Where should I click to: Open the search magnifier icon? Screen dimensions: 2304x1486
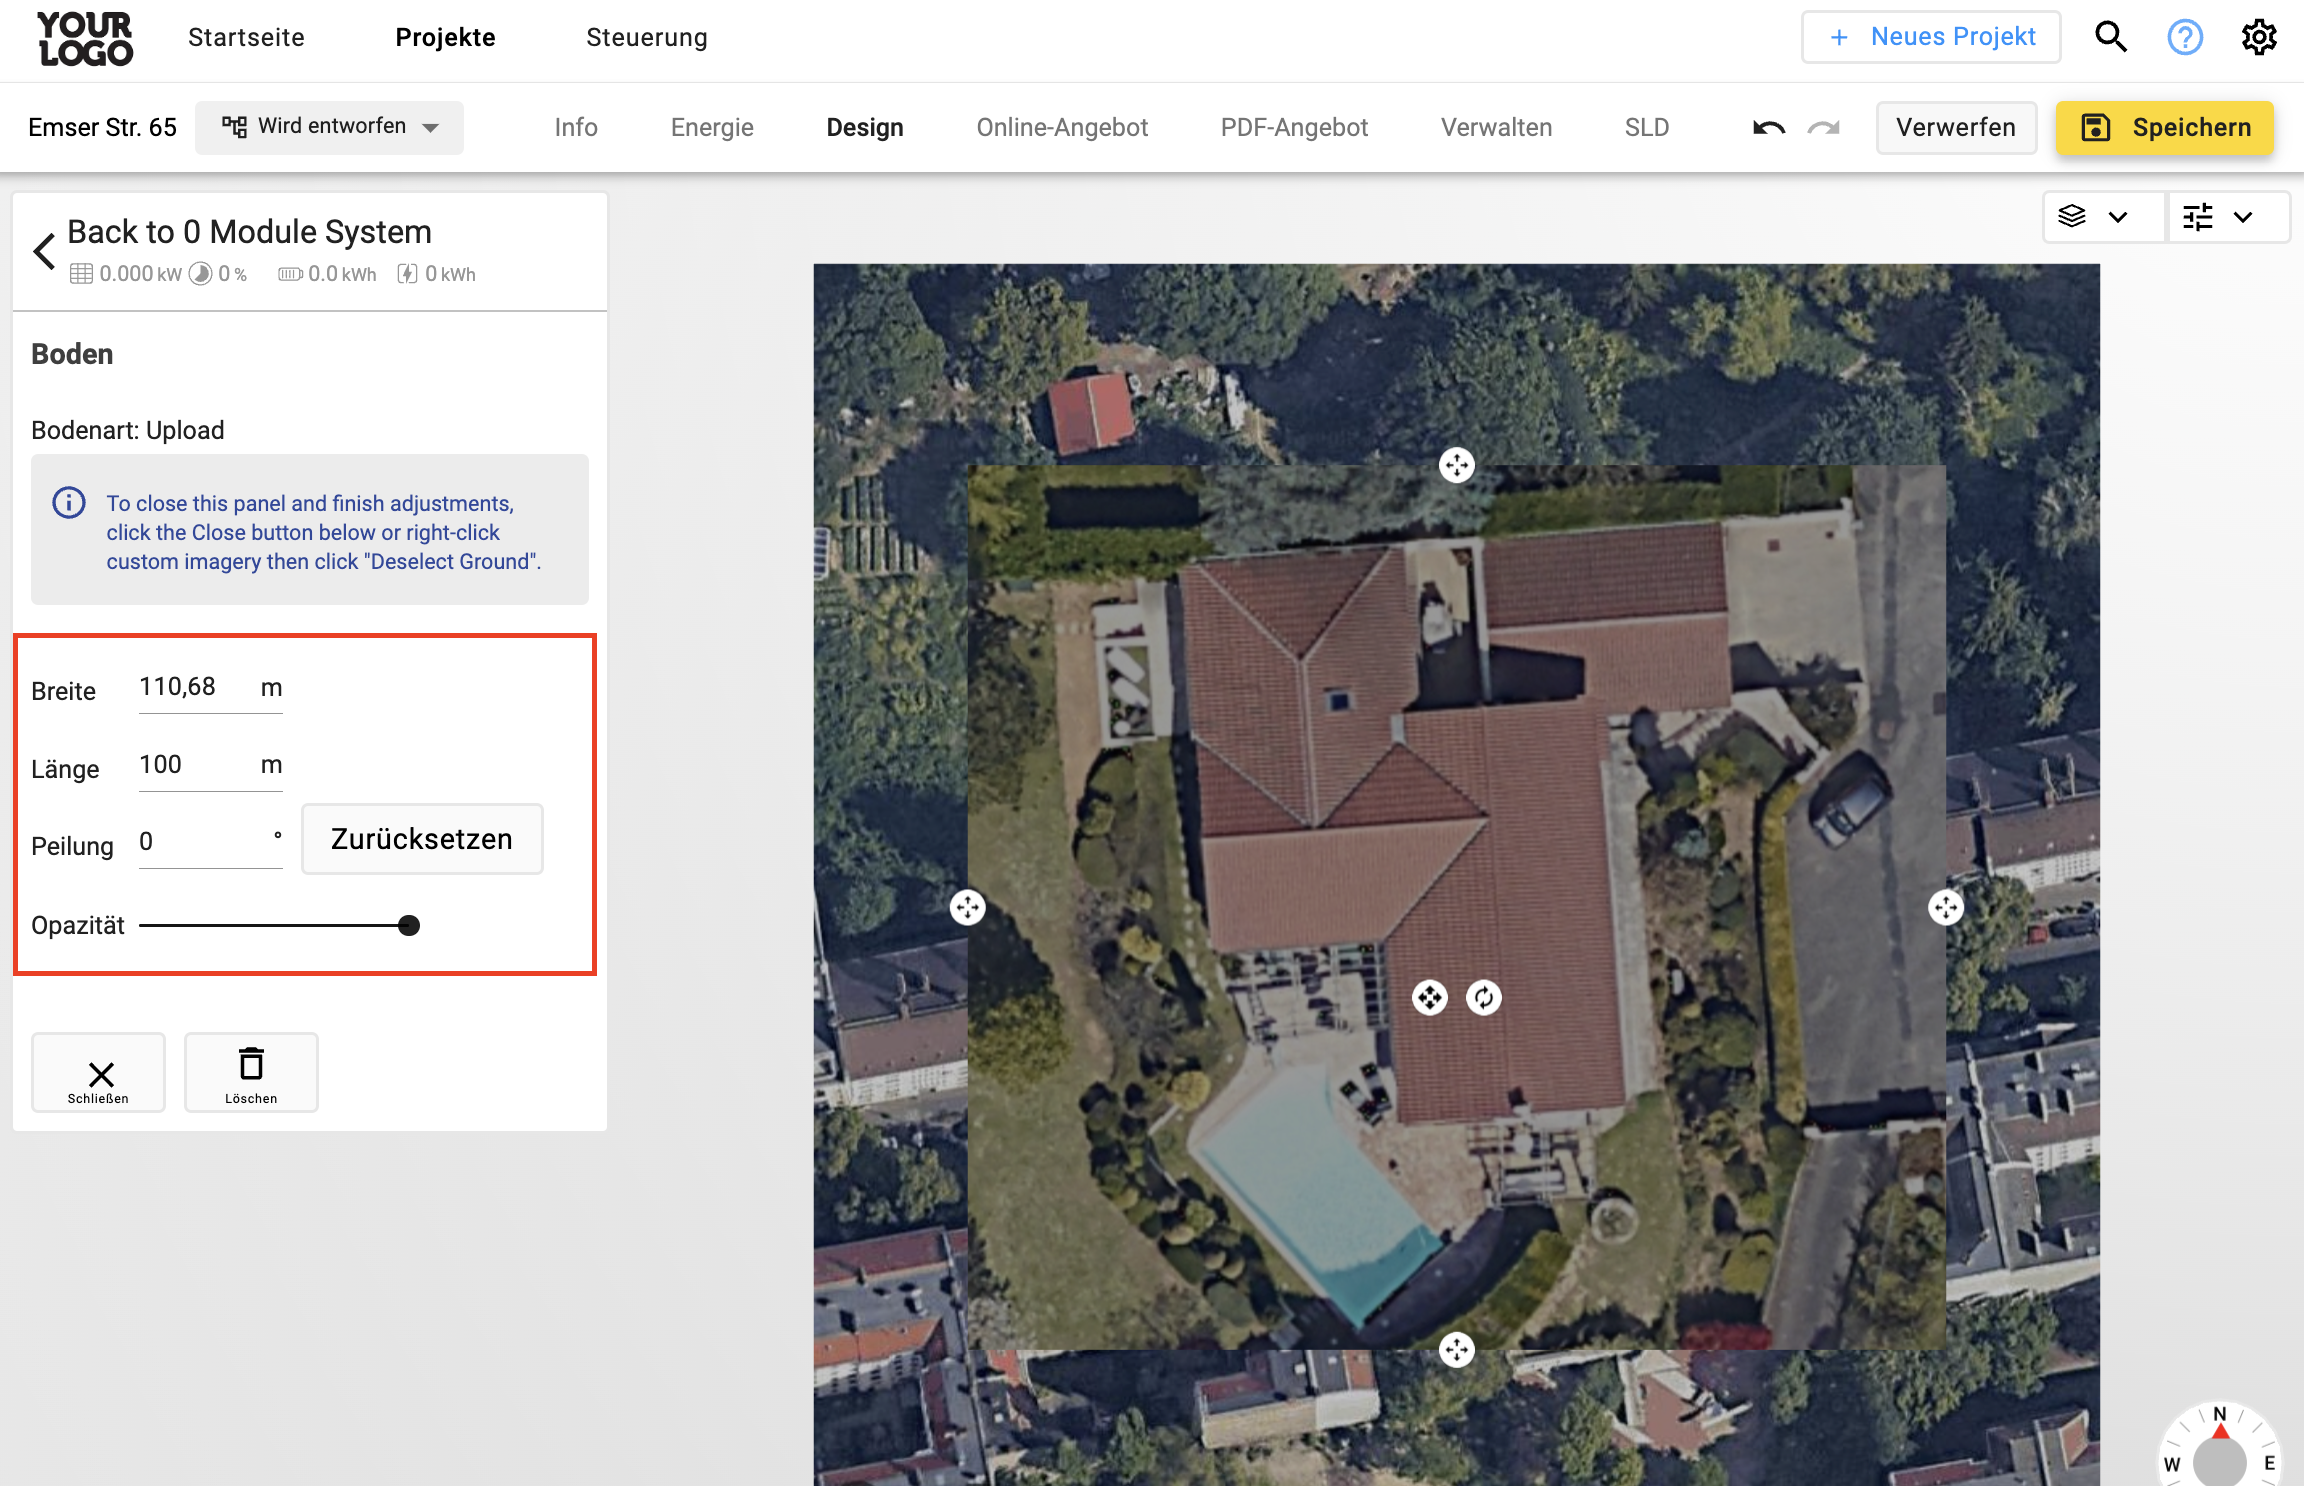click(2111, 37)
